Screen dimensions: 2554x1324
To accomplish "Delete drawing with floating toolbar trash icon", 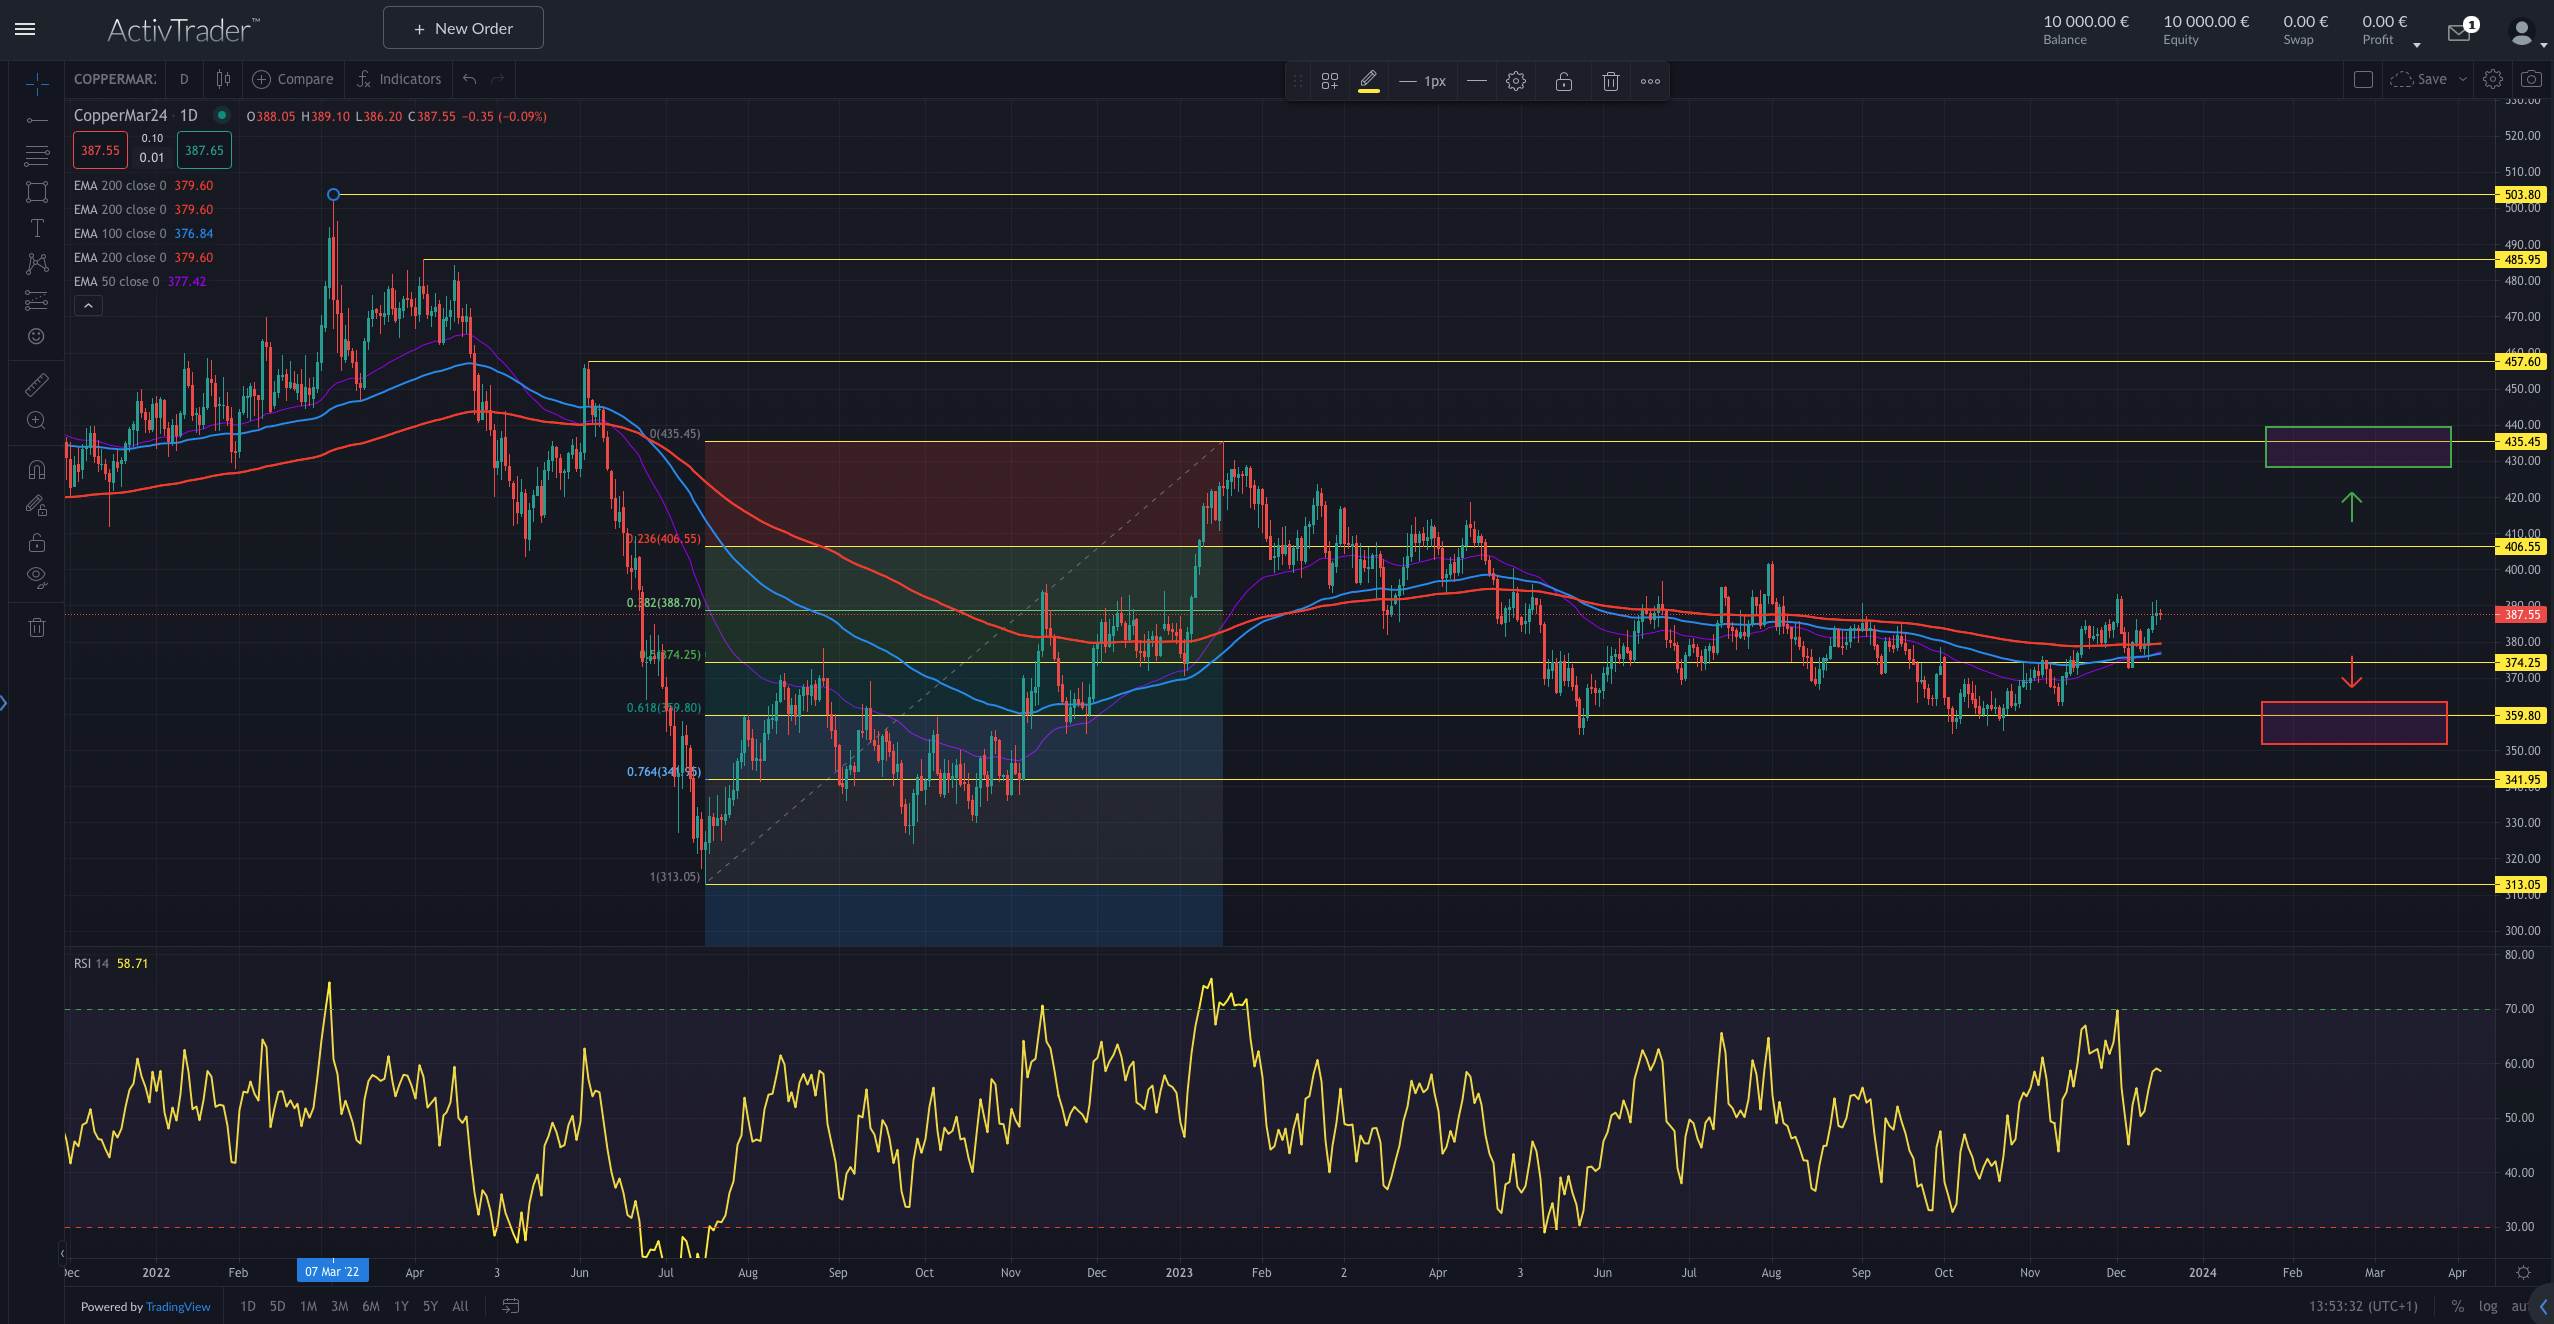I will (1610, 82).
